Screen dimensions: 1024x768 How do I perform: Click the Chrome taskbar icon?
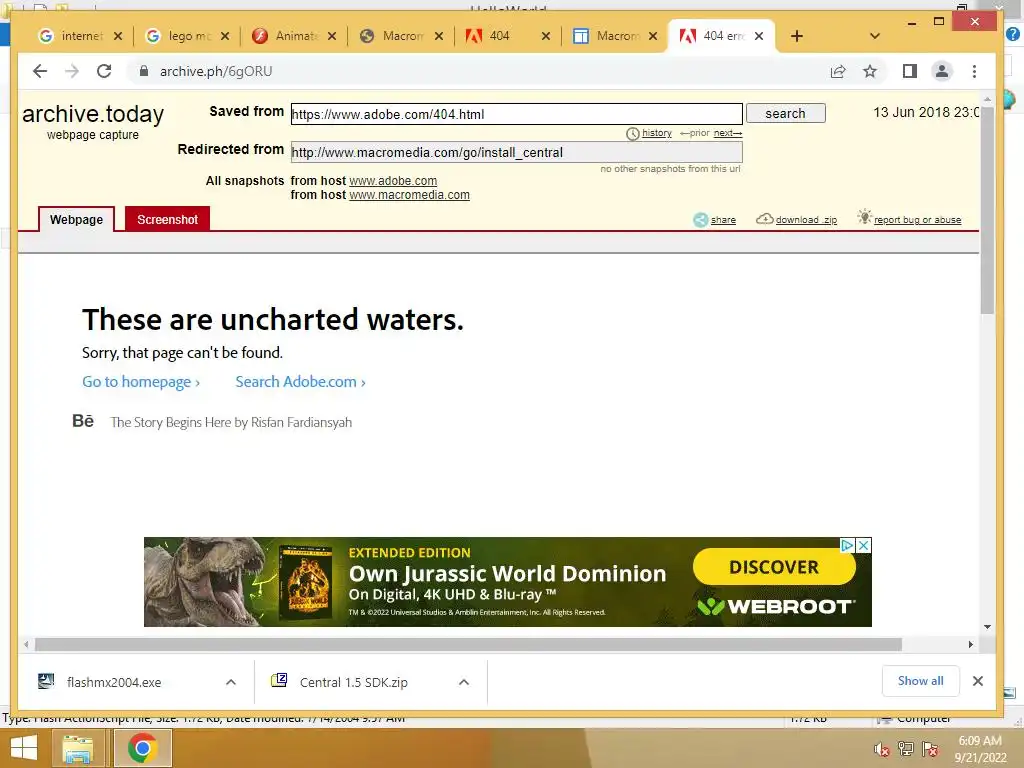point(142,748)
